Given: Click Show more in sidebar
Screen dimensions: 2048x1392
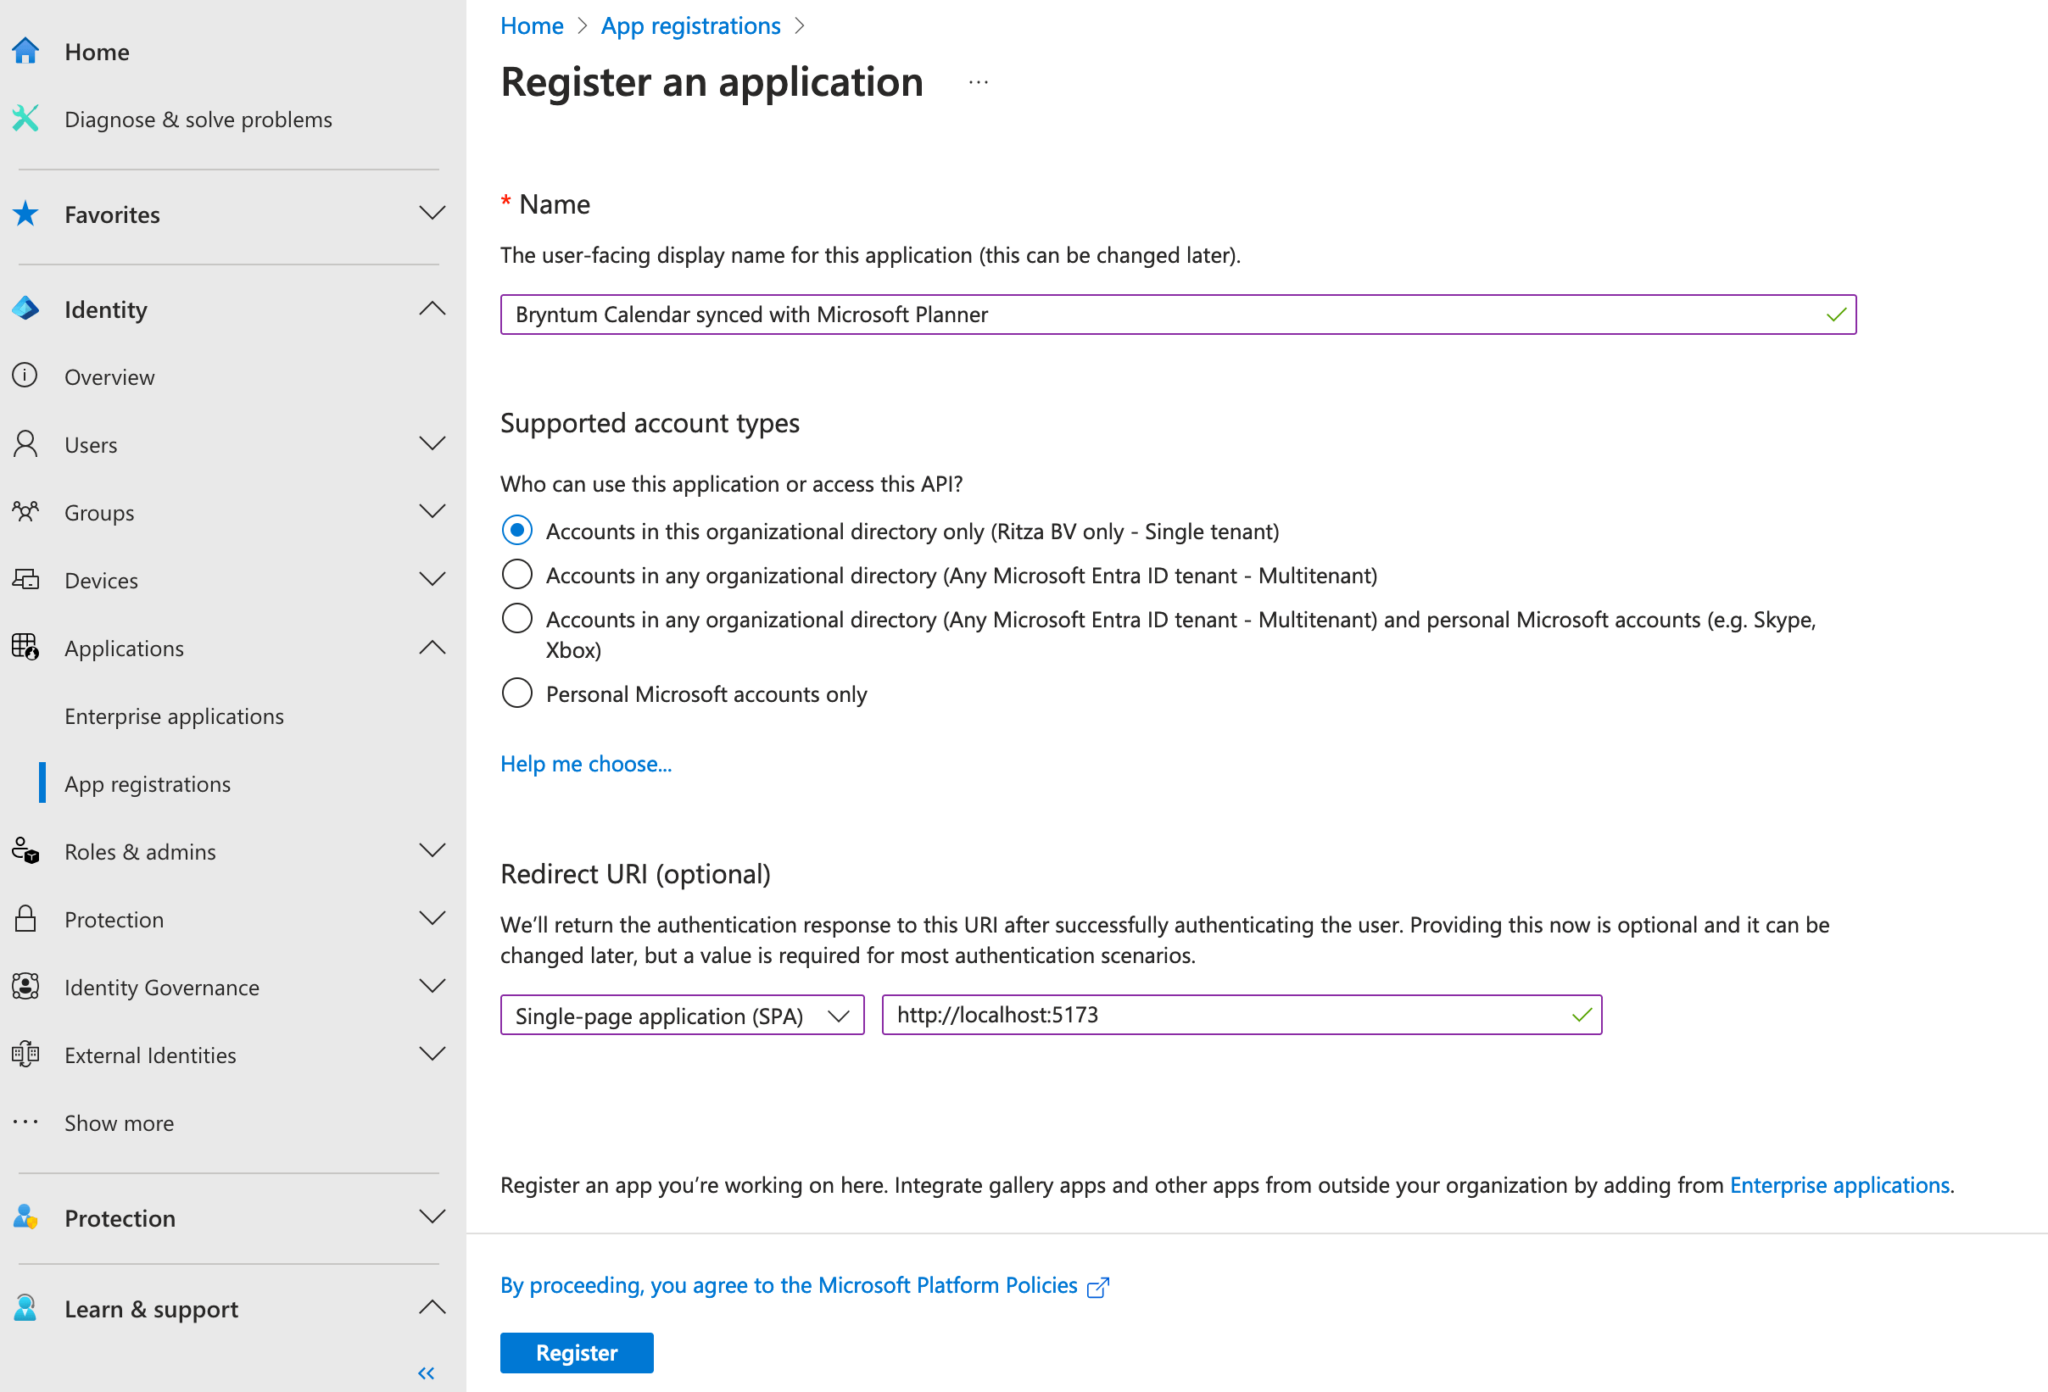Looking at the screenshot, I should pyautogui.click(x=119, y=1123).
